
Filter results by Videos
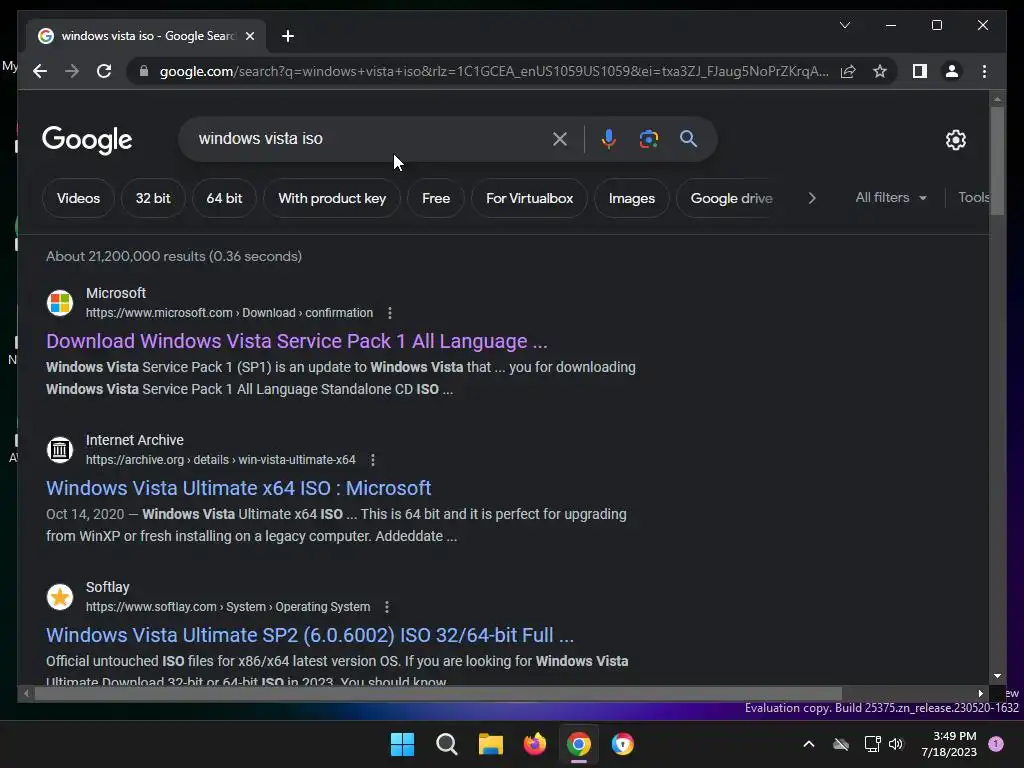78,198
